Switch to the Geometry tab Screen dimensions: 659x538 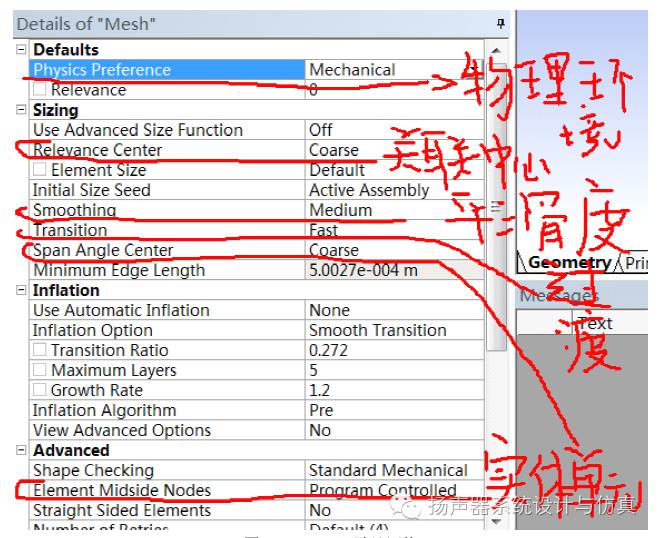[569, 263]
